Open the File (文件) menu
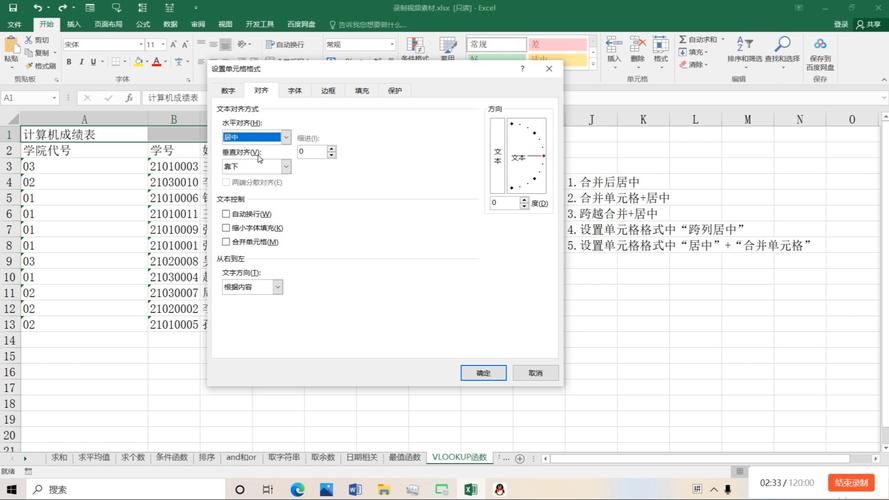889x500 pixels. [x=15, y=24]
